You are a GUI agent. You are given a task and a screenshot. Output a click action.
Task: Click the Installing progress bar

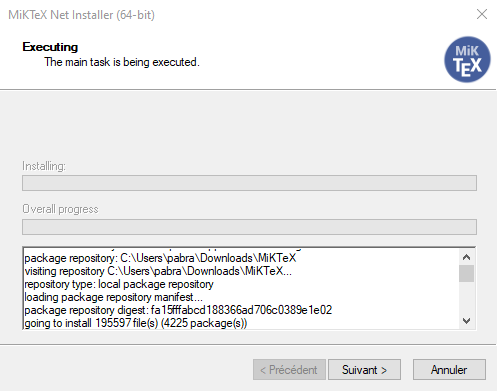[249, 183]
